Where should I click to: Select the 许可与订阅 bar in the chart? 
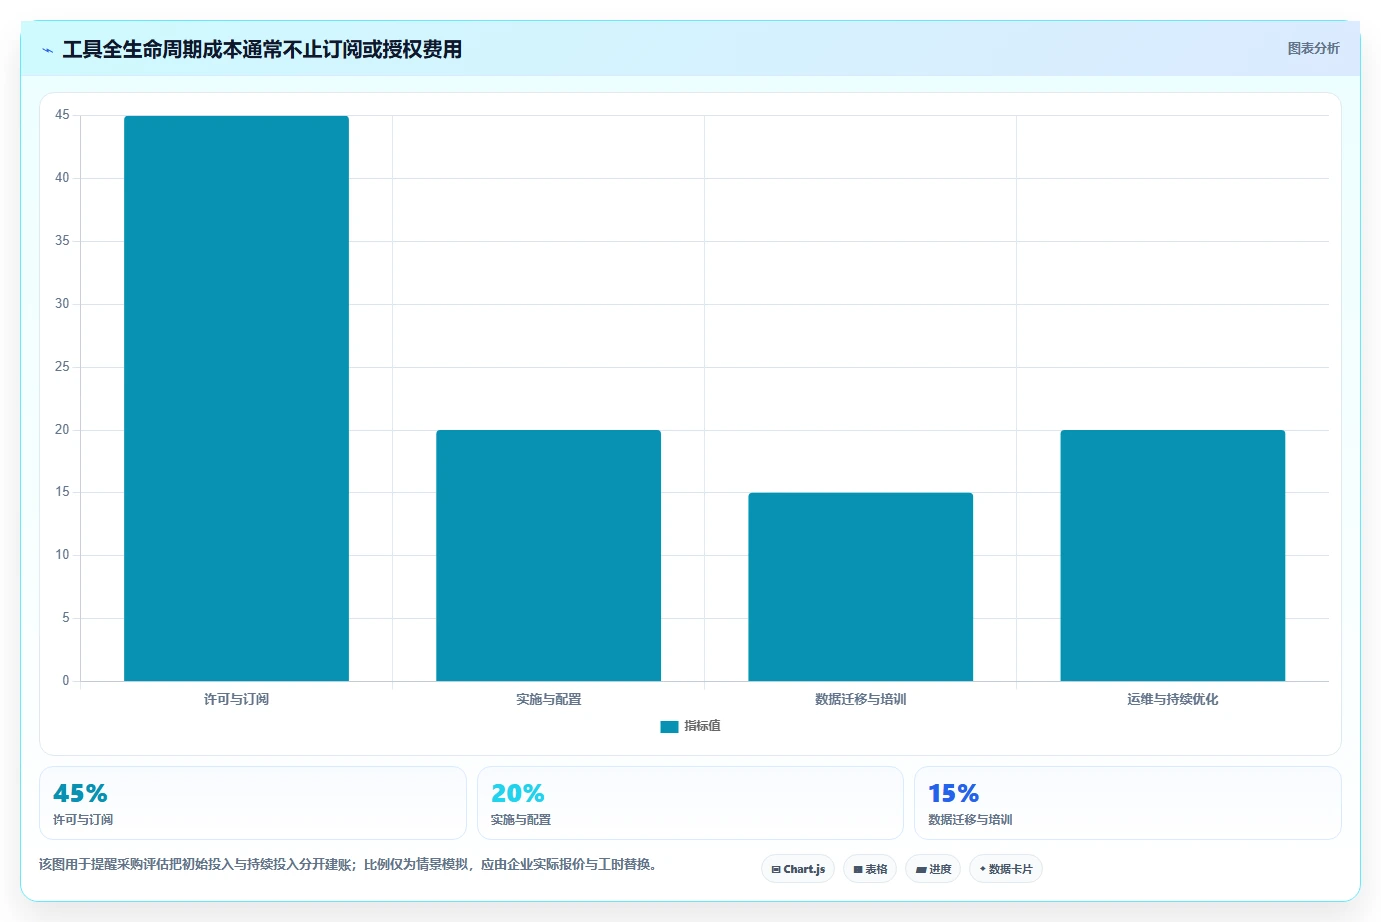236,398
